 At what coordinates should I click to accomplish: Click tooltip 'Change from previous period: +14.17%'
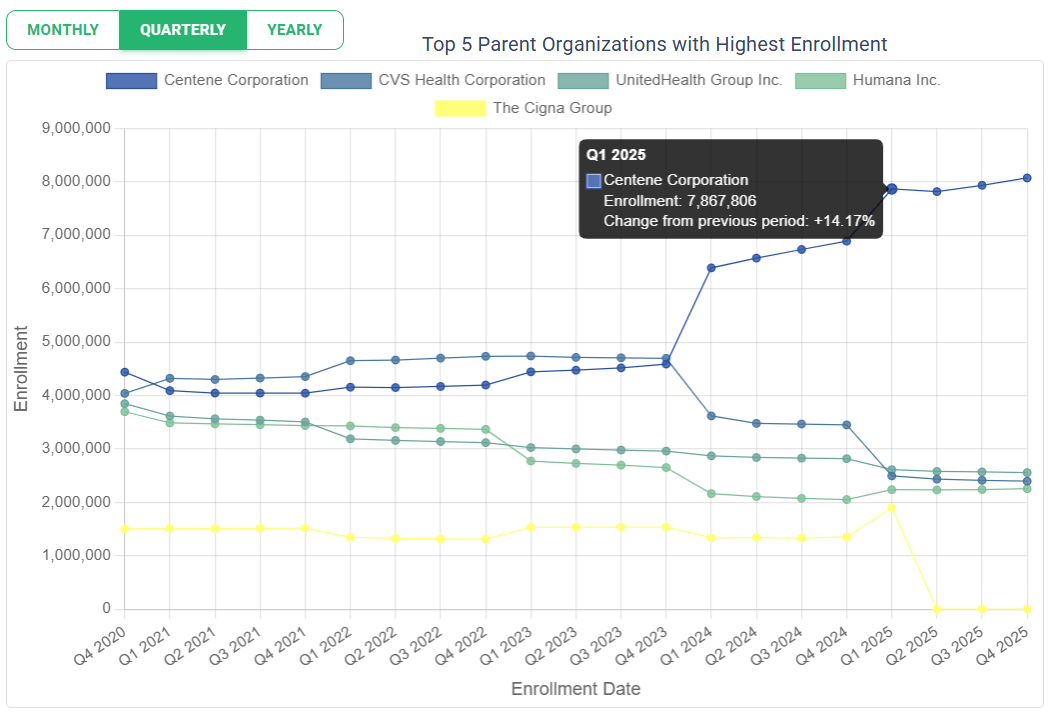click(739, 221)
